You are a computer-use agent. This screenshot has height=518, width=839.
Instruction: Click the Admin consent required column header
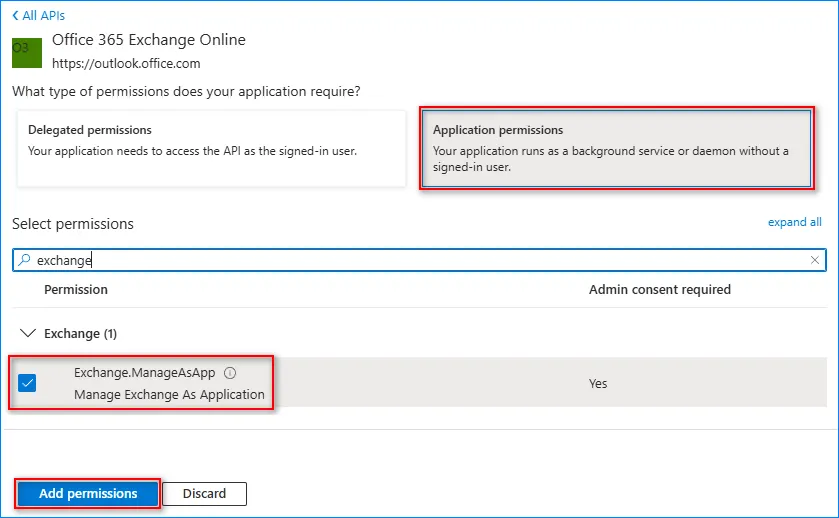(x=659, y=289)
